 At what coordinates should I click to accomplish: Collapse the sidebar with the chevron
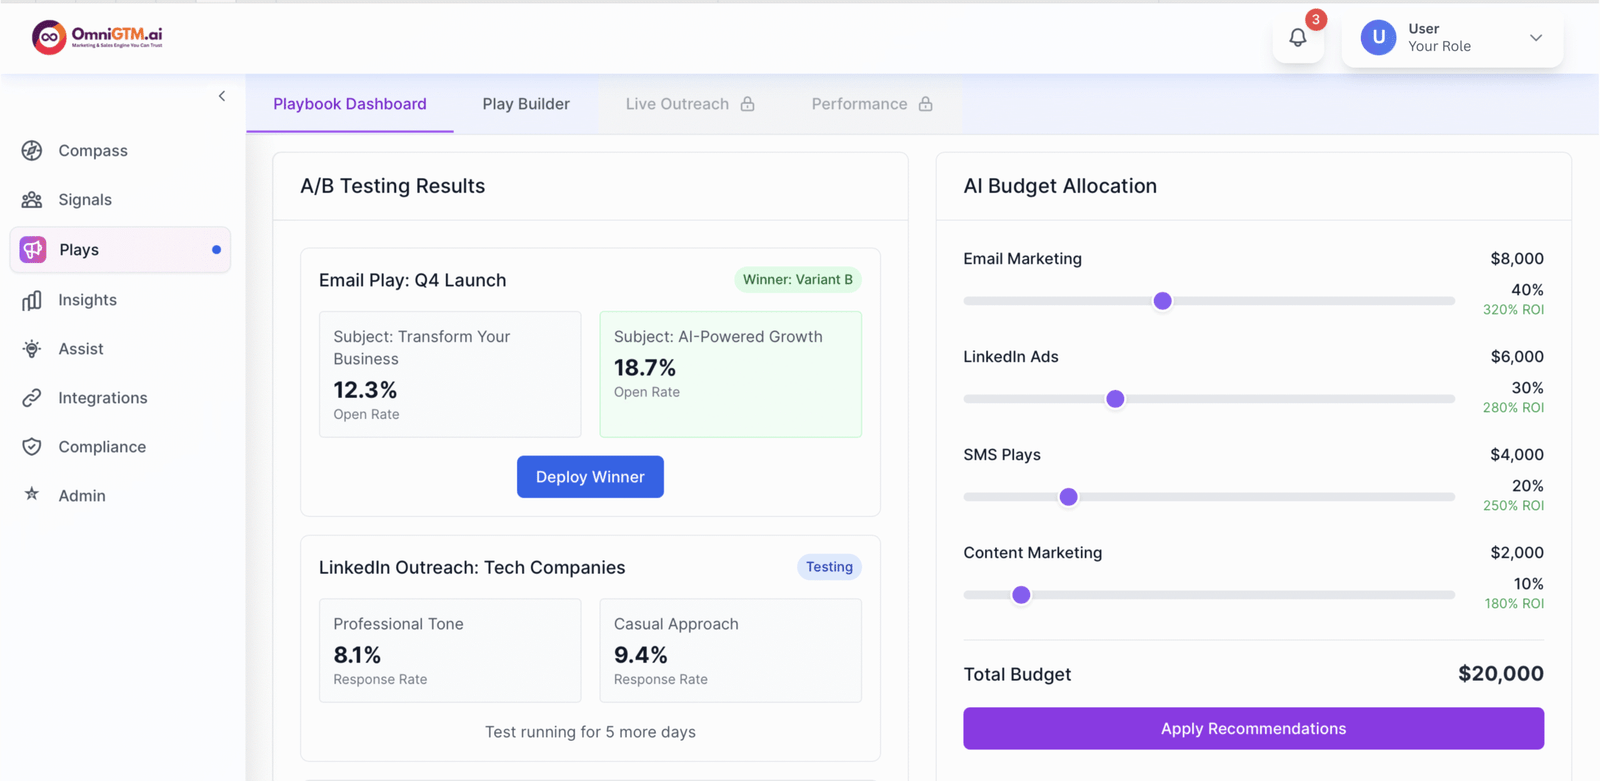click(222, 96)
